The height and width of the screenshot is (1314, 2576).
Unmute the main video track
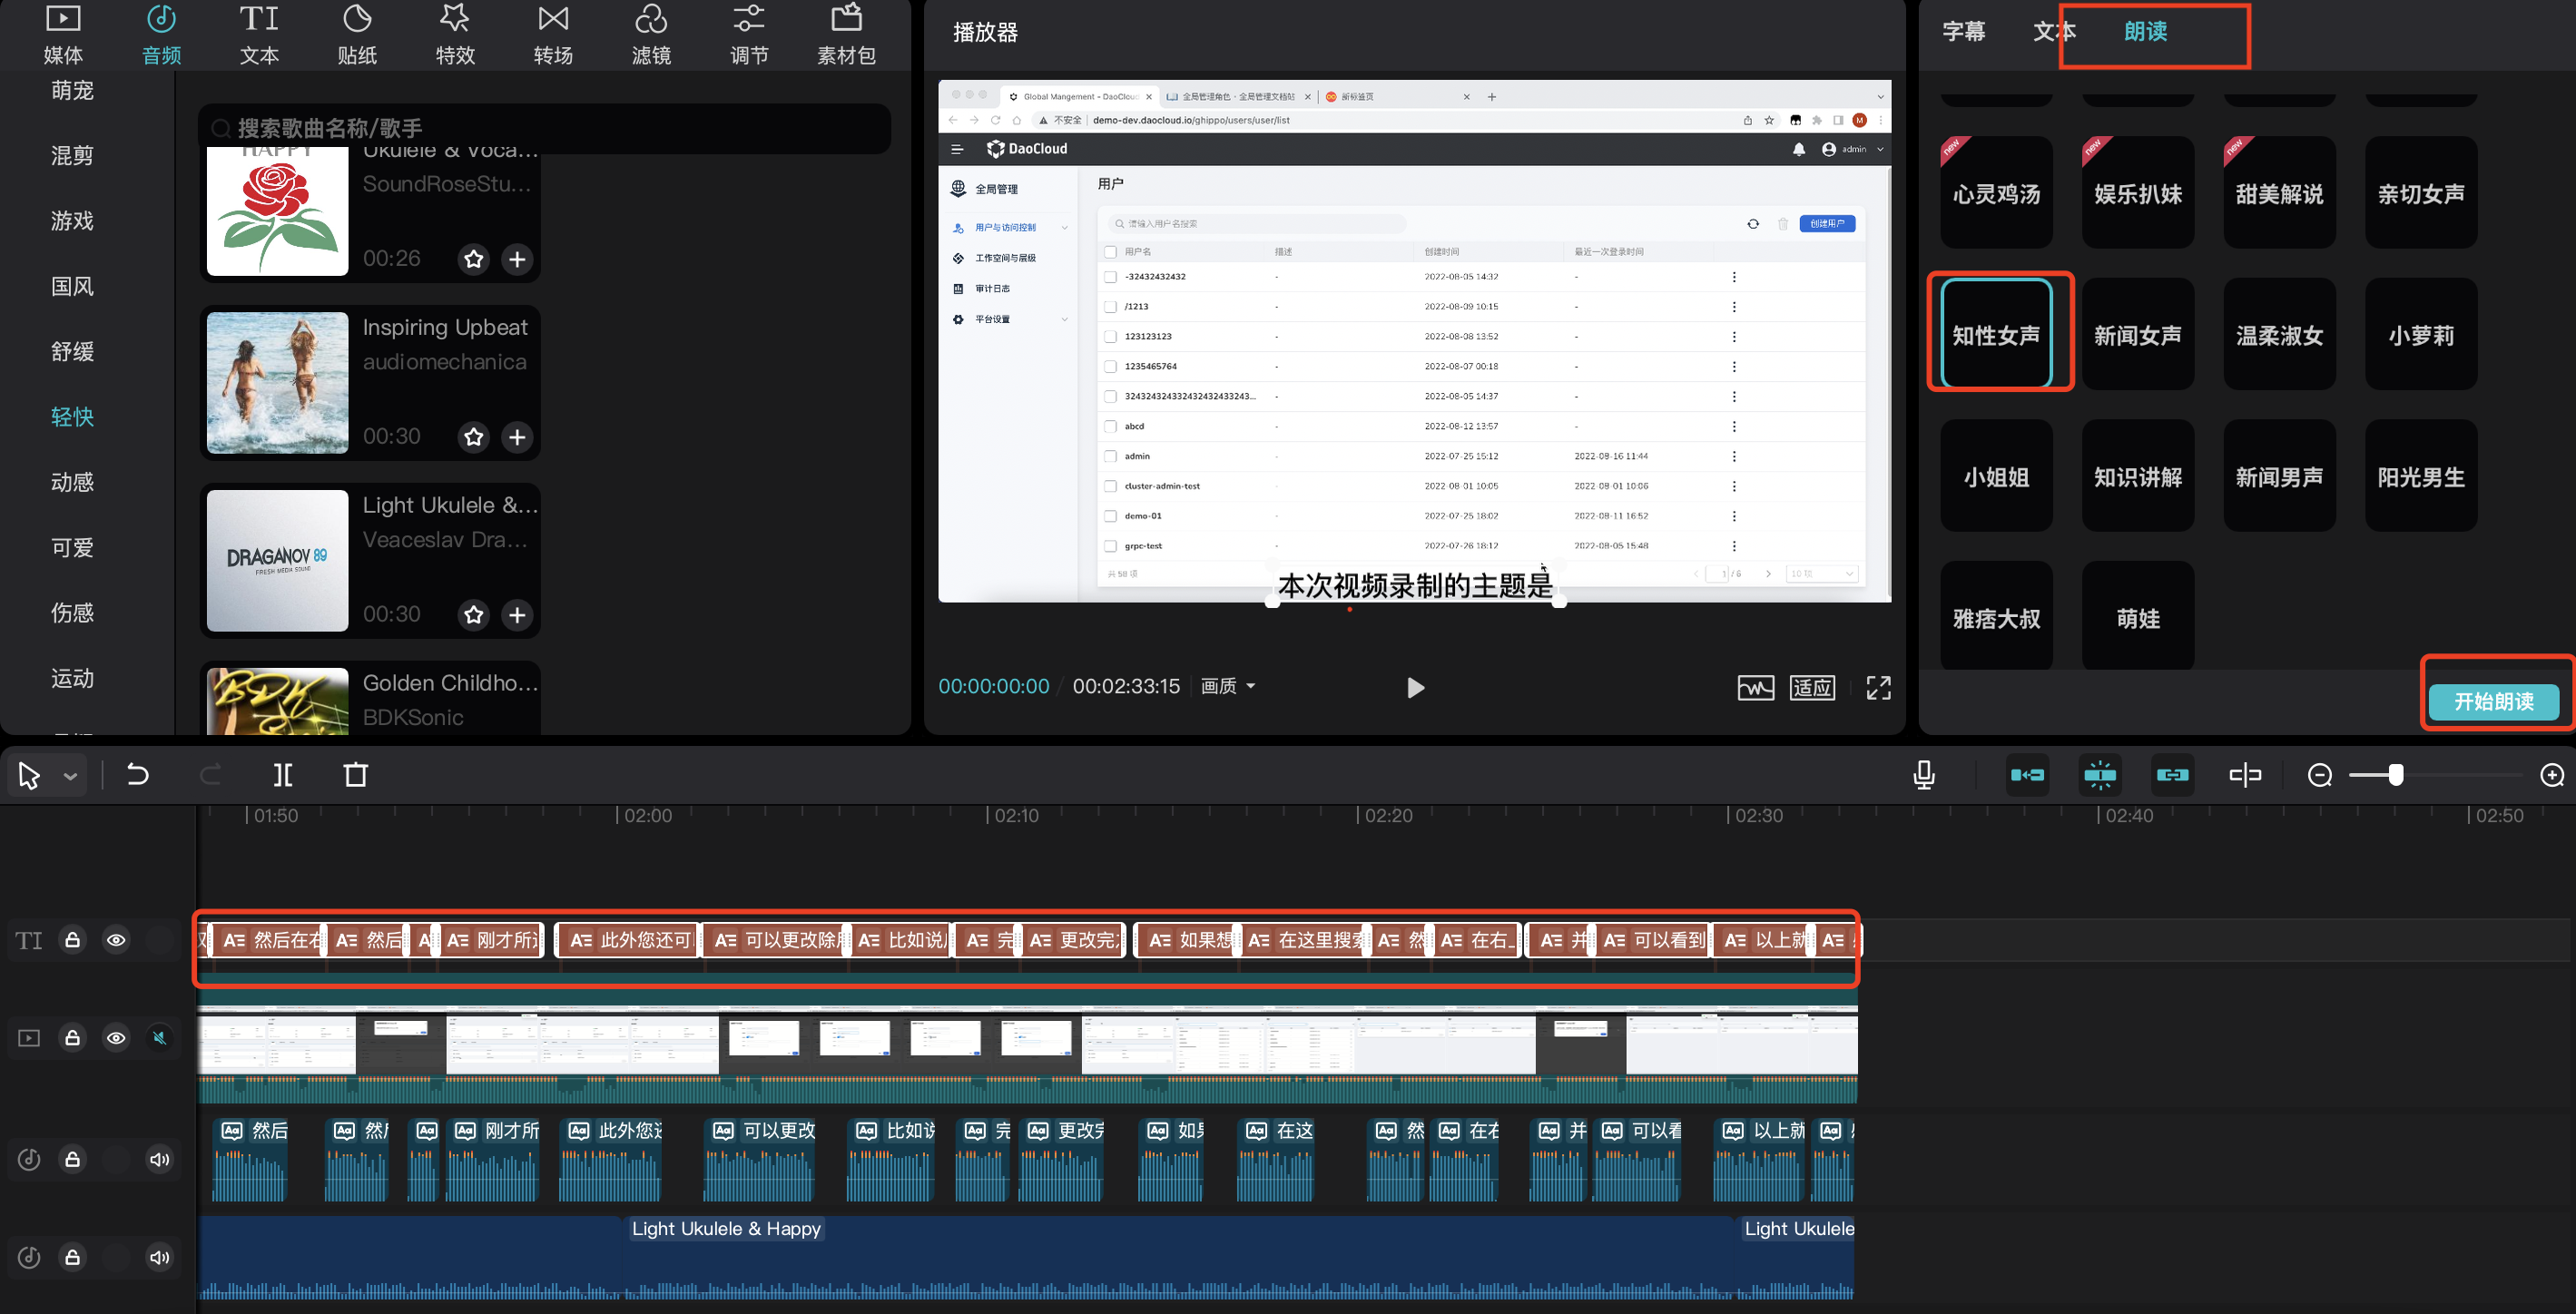coord(159,1038)
